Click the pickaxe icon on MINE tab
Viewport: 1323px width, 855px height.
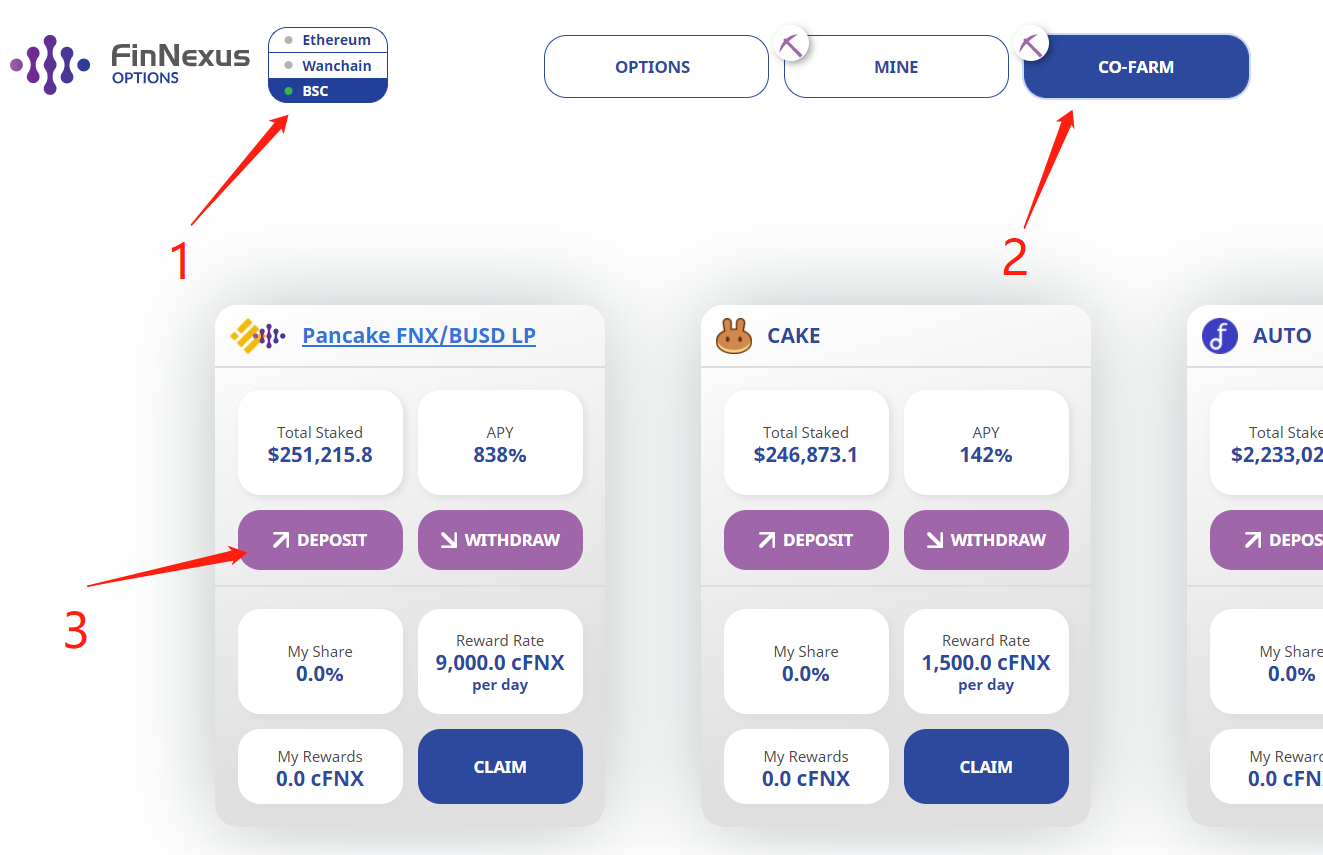tap(792, 45)
